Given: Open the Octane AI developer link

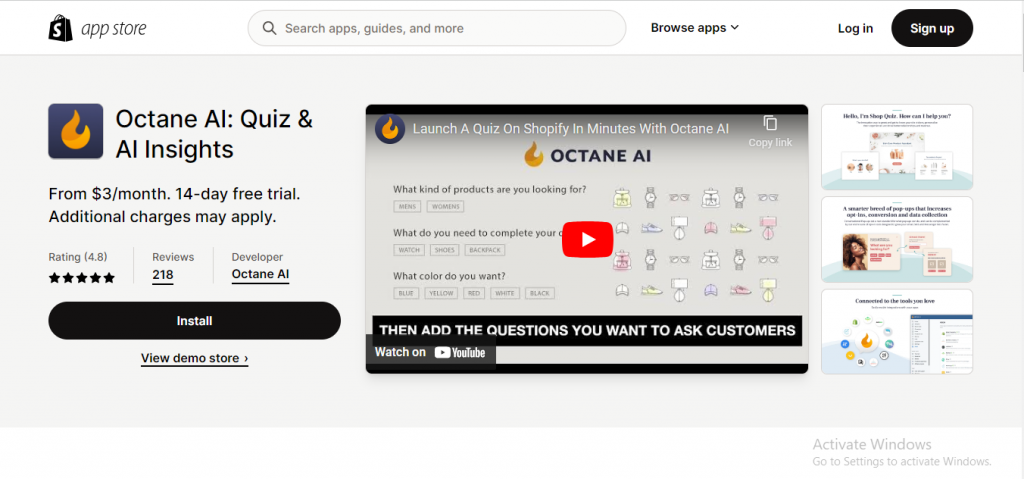Looking at the screenshot, I should [x=260, y=275].
